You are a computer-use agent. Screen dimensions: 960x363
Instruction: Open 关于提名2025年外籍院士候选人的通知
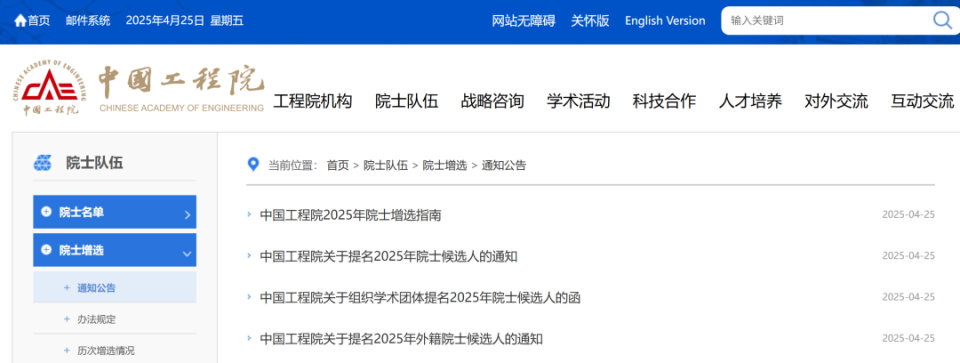pyautogui.click(x=401, y=338)
